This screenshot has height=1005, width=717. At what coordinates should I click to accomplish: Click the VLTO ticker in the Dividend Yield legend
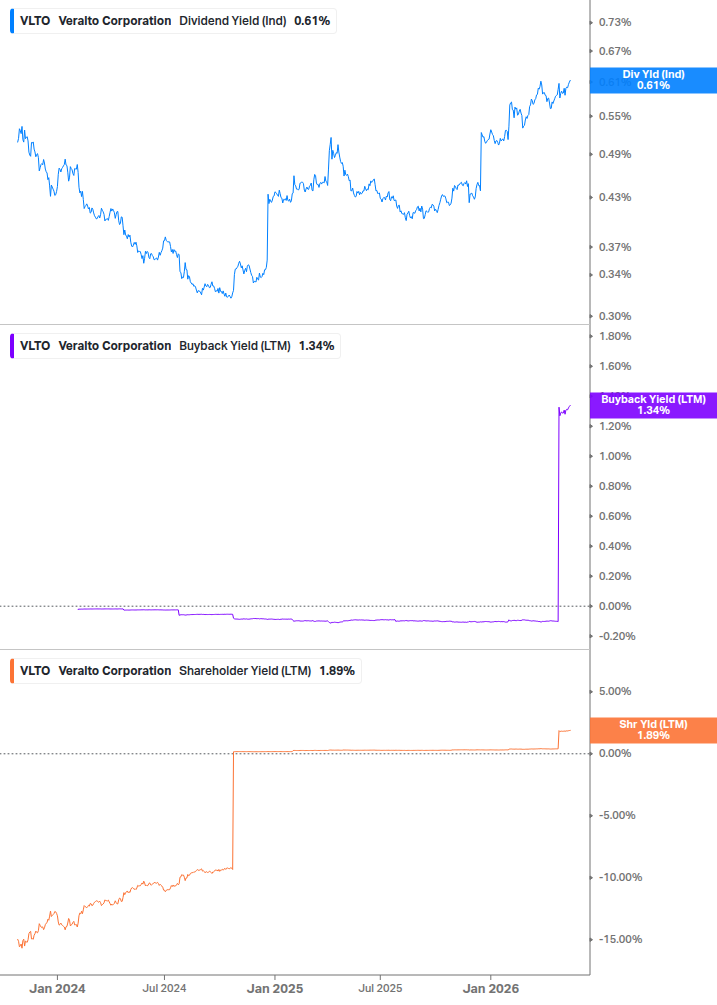point(35,21)
